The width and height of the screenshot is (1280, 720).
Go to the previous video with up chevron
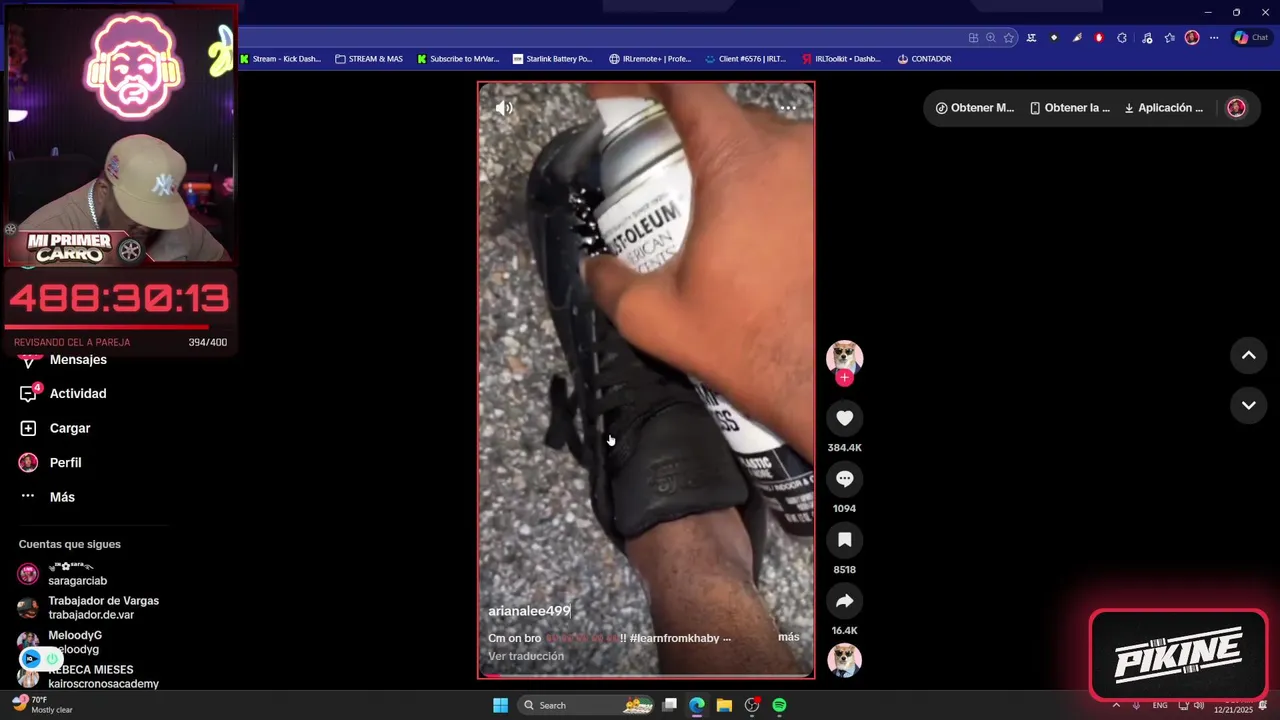pos(1249,355)
